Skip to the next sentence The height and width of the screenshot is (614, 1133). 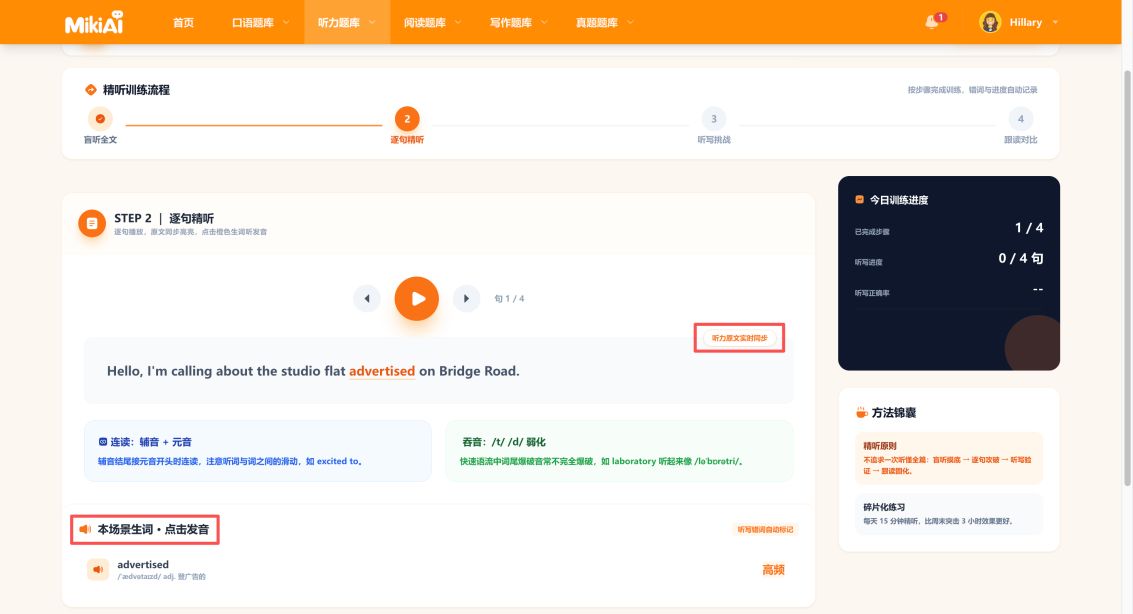click(466, 298)
